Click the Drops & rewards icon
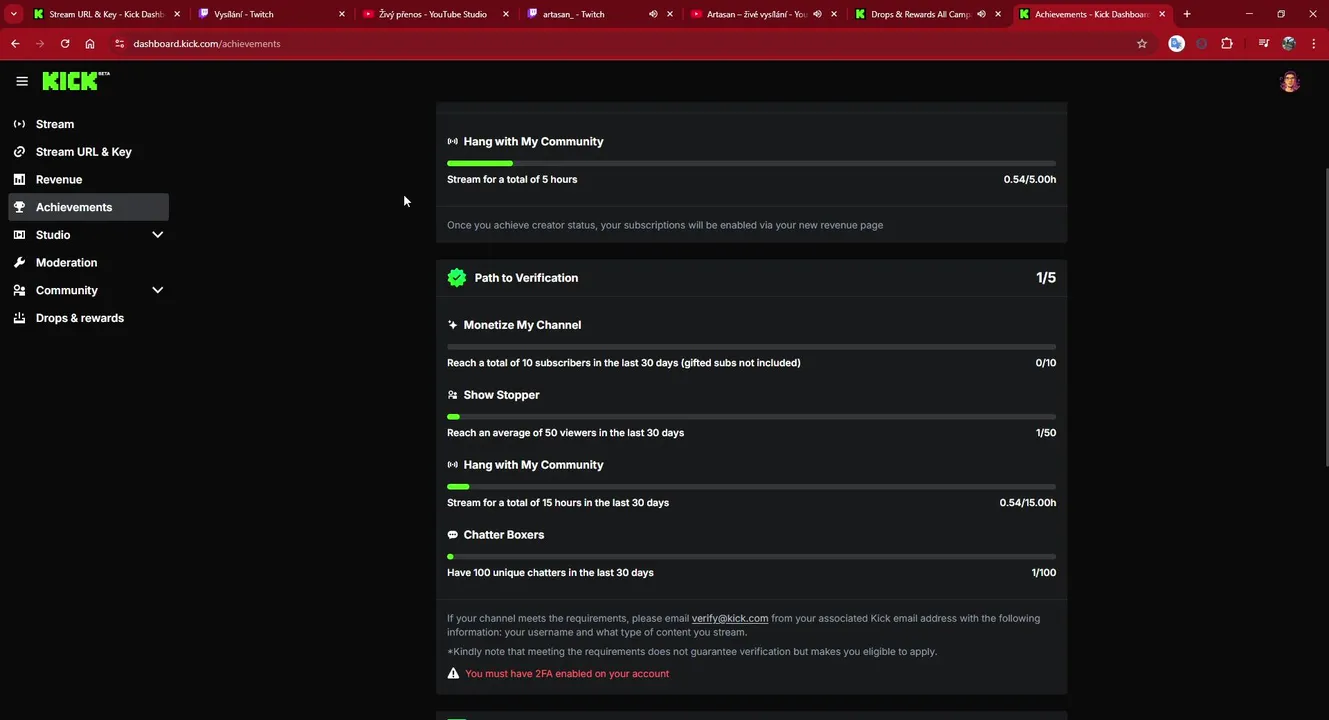 coord(19,318)
